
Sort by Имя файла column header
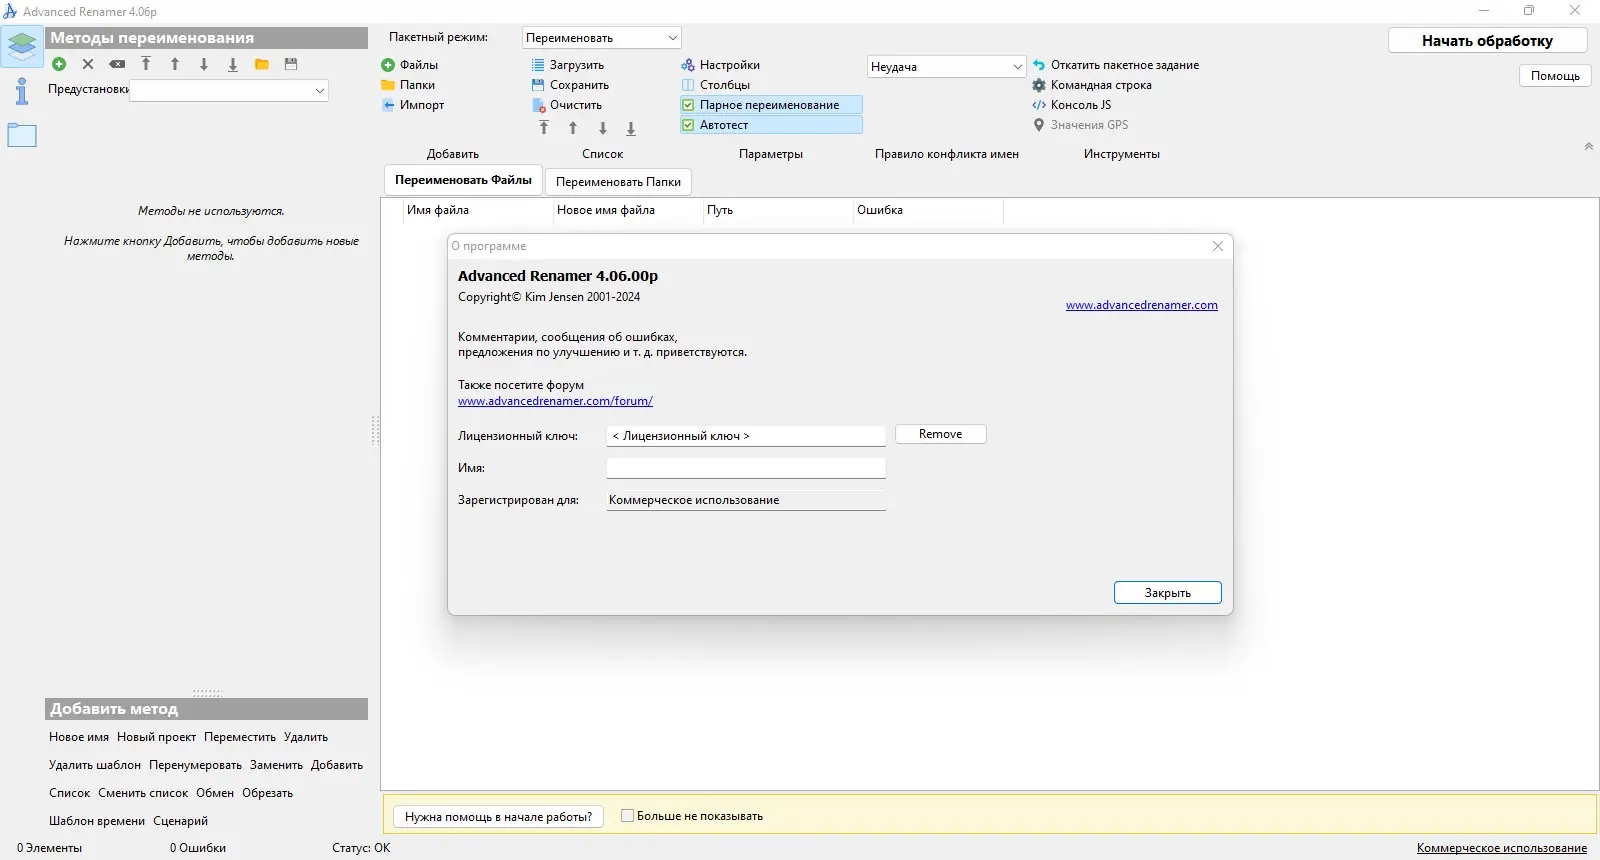[478, 210]
